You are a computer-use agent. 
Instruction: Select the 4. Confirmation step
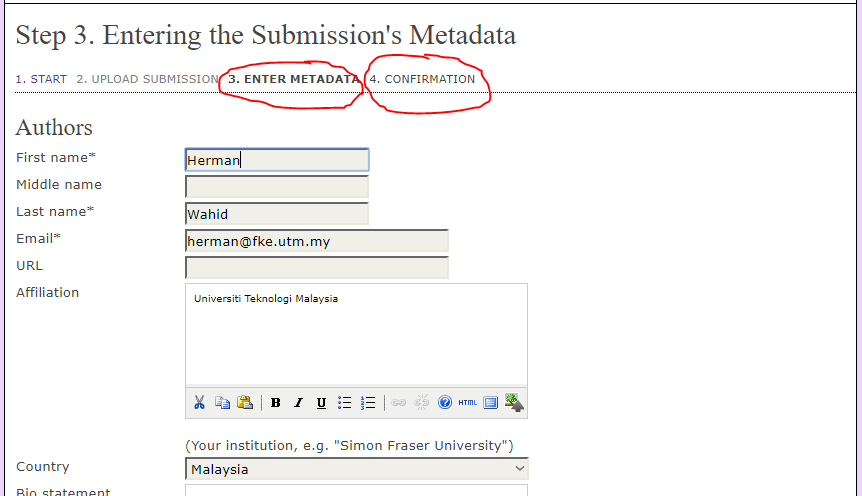tap(422, 79)
